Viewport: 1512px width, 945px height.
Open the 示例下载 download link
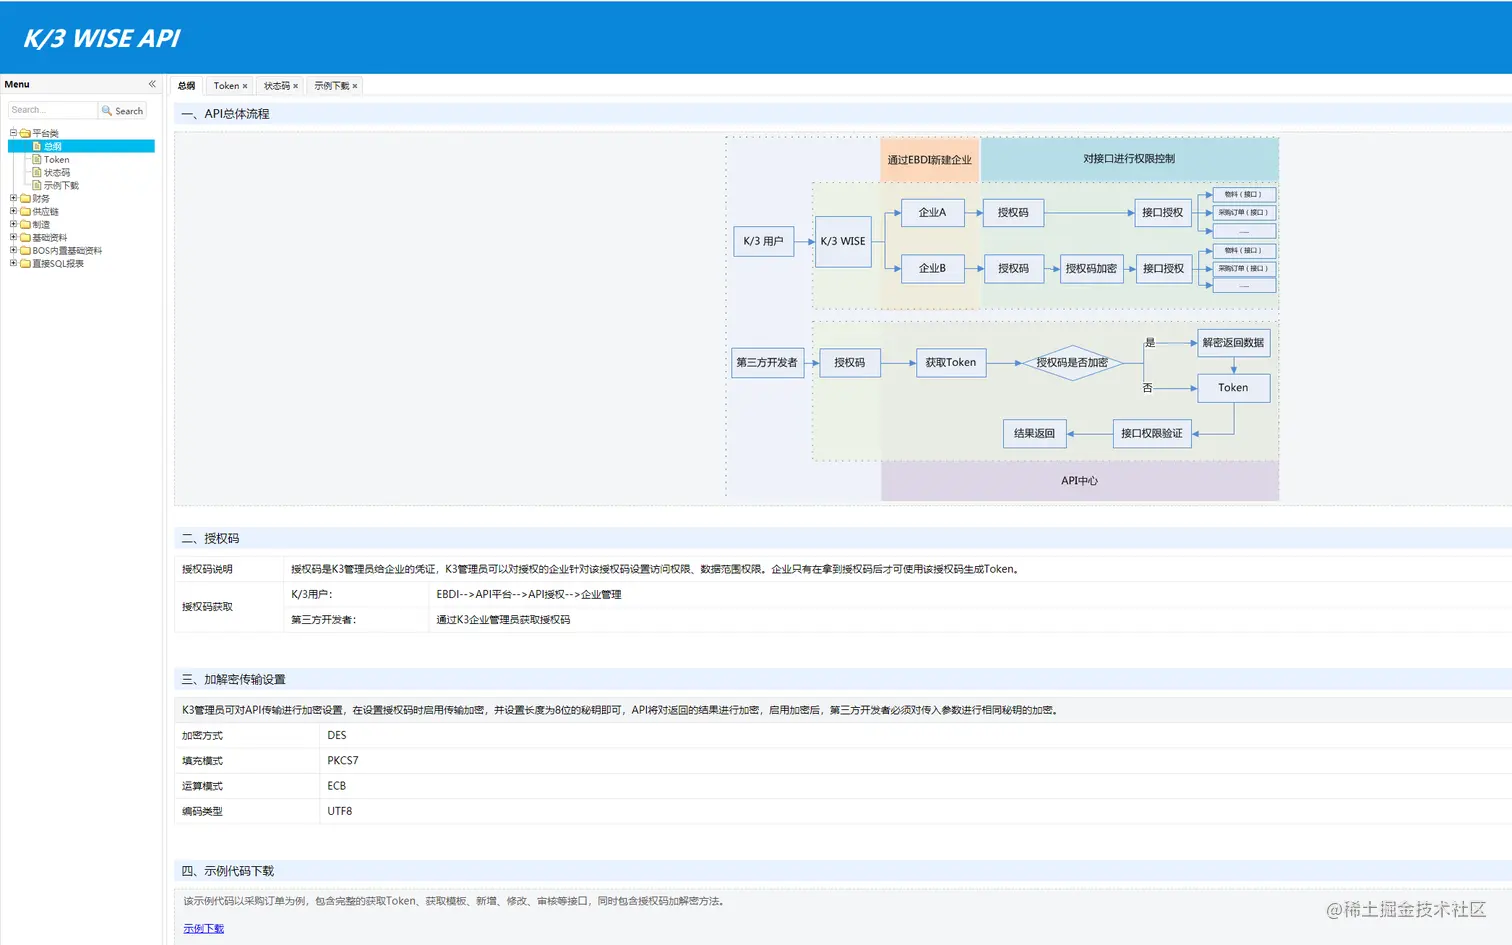point(204,928)
